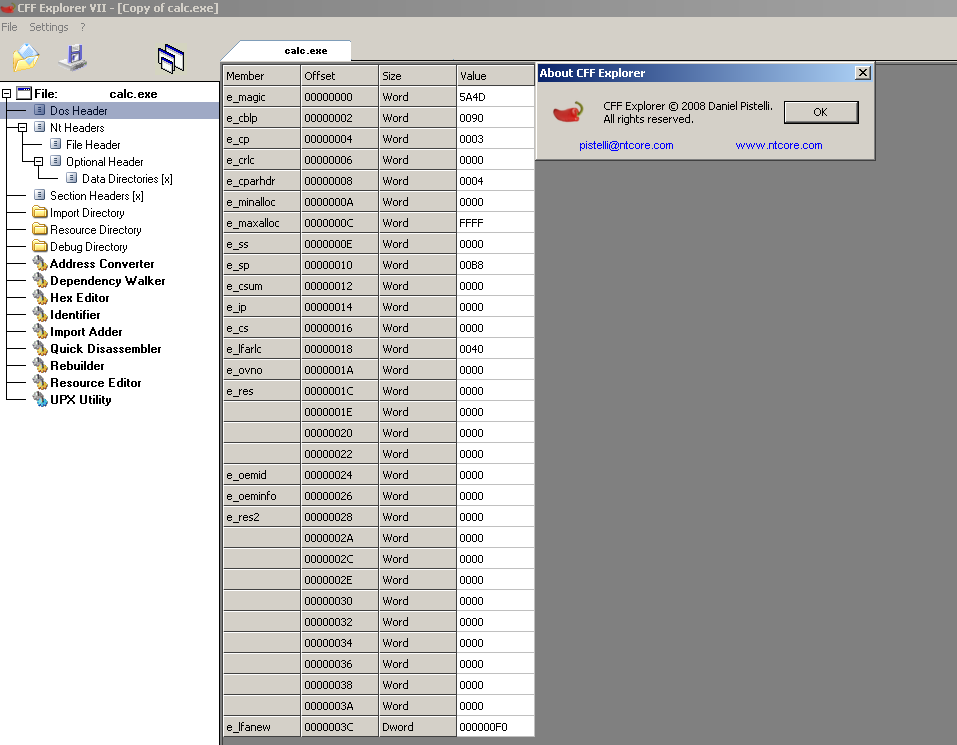The image size is (957, 745).
Task: Open Optional Header in the tree
Action: pyautogui.click(x=104, y=162)
